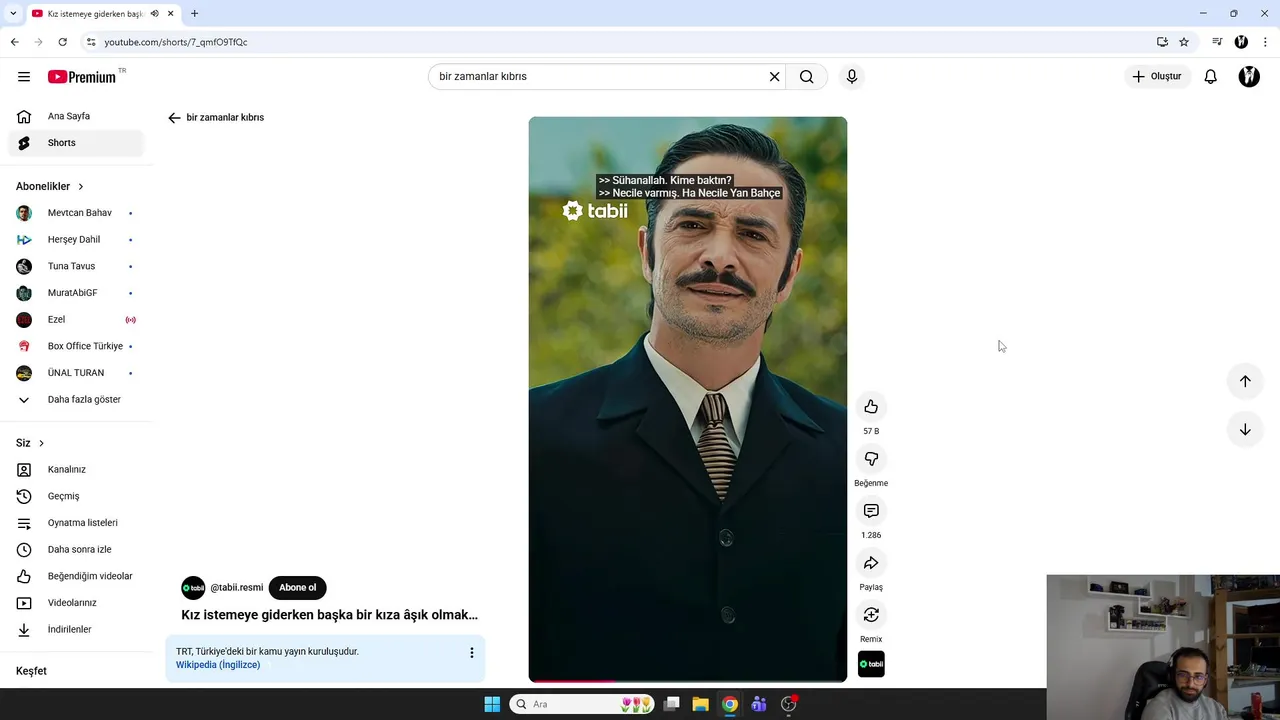This screenshot has height=720, width=1280.
Task: Open Beğendiğim videolar list
Action: pos(76,576)
